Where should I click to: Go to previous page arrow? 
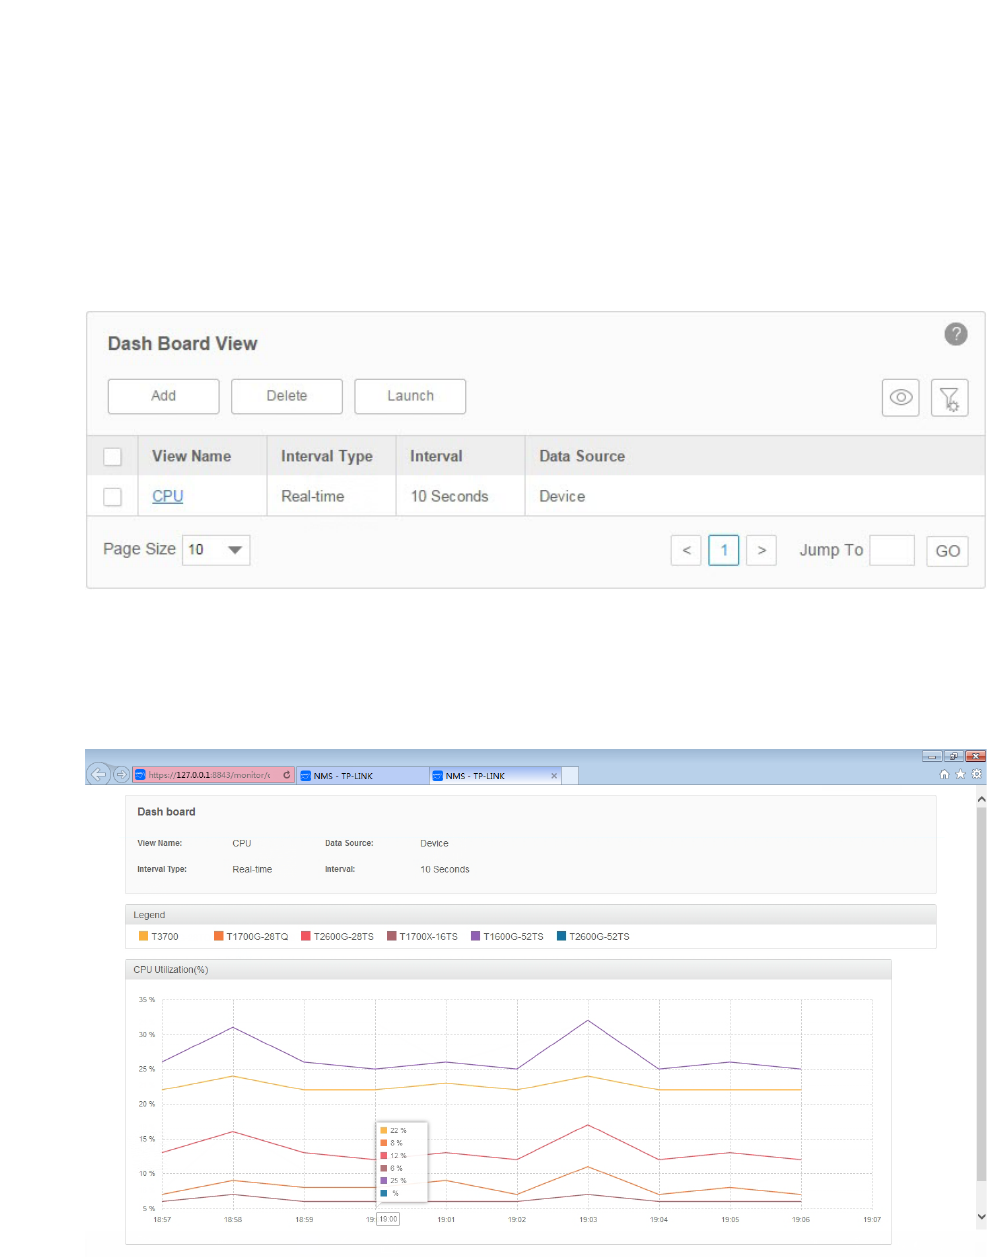(686, 550)
